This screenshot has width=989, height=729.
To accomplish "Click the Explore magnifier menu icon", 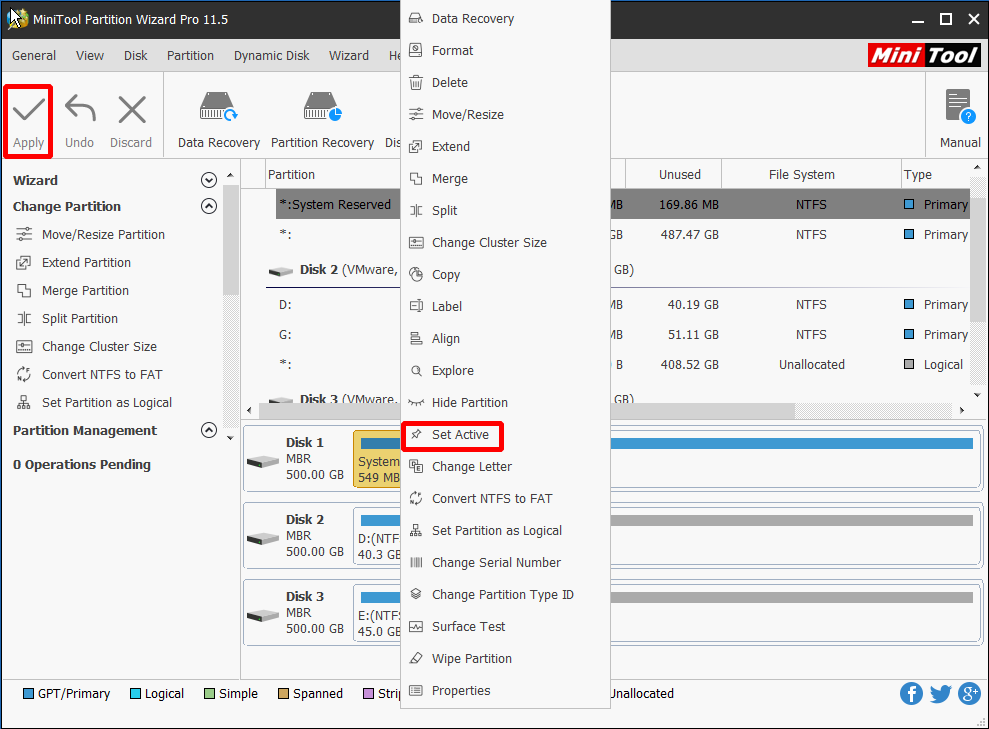I will [416, 371].
